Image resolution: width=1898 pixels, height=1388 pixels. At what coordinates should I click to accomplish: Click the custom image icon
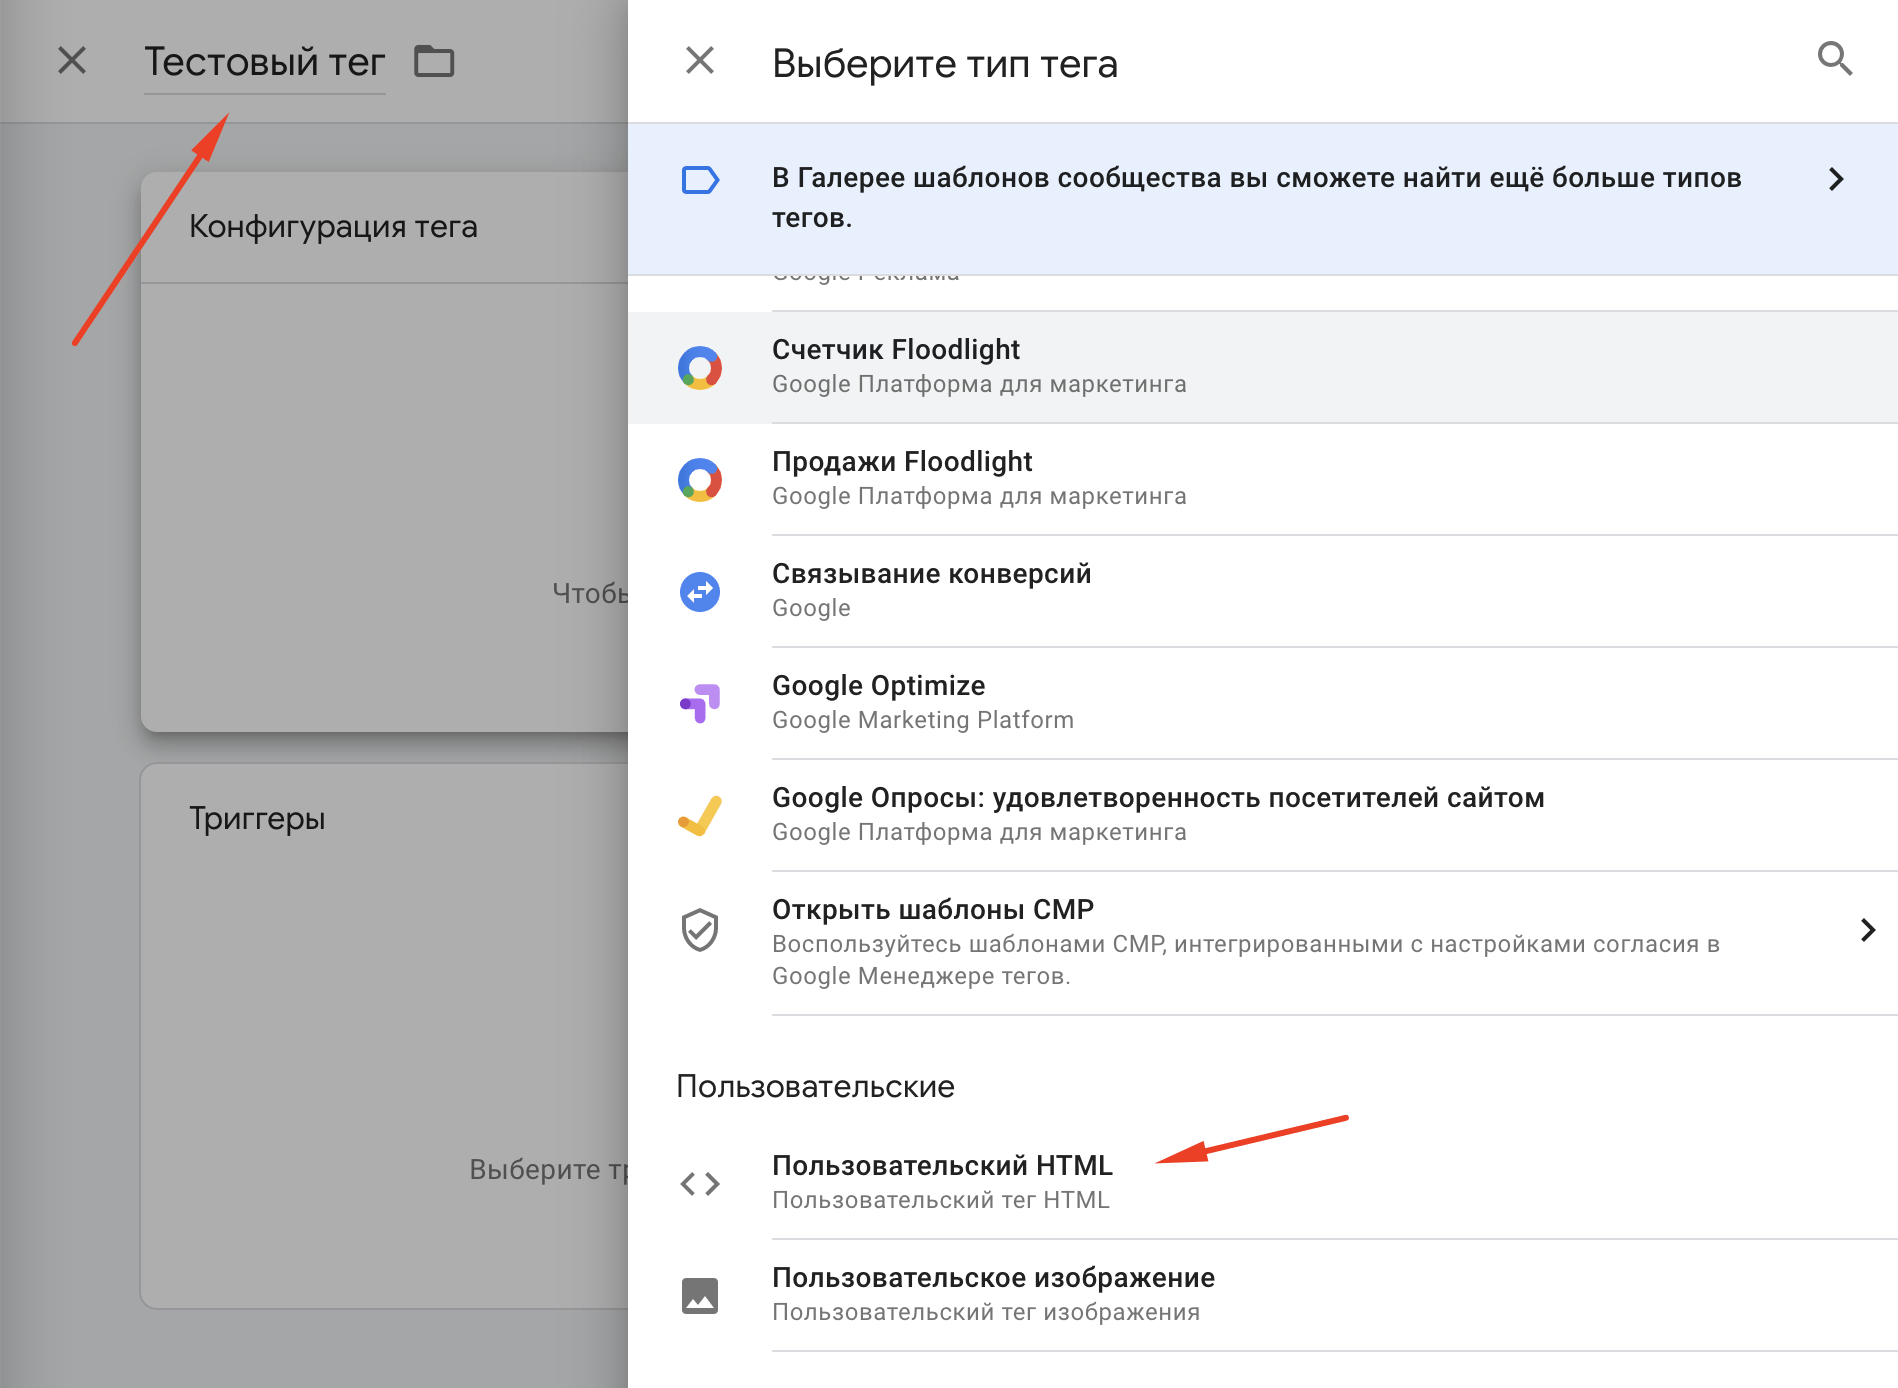(700, 1296)
